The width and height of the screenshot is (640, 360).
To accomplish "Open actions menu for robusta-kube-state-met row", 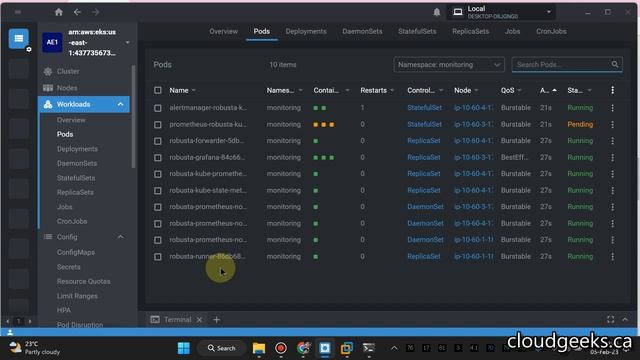I will pos(612,191).
